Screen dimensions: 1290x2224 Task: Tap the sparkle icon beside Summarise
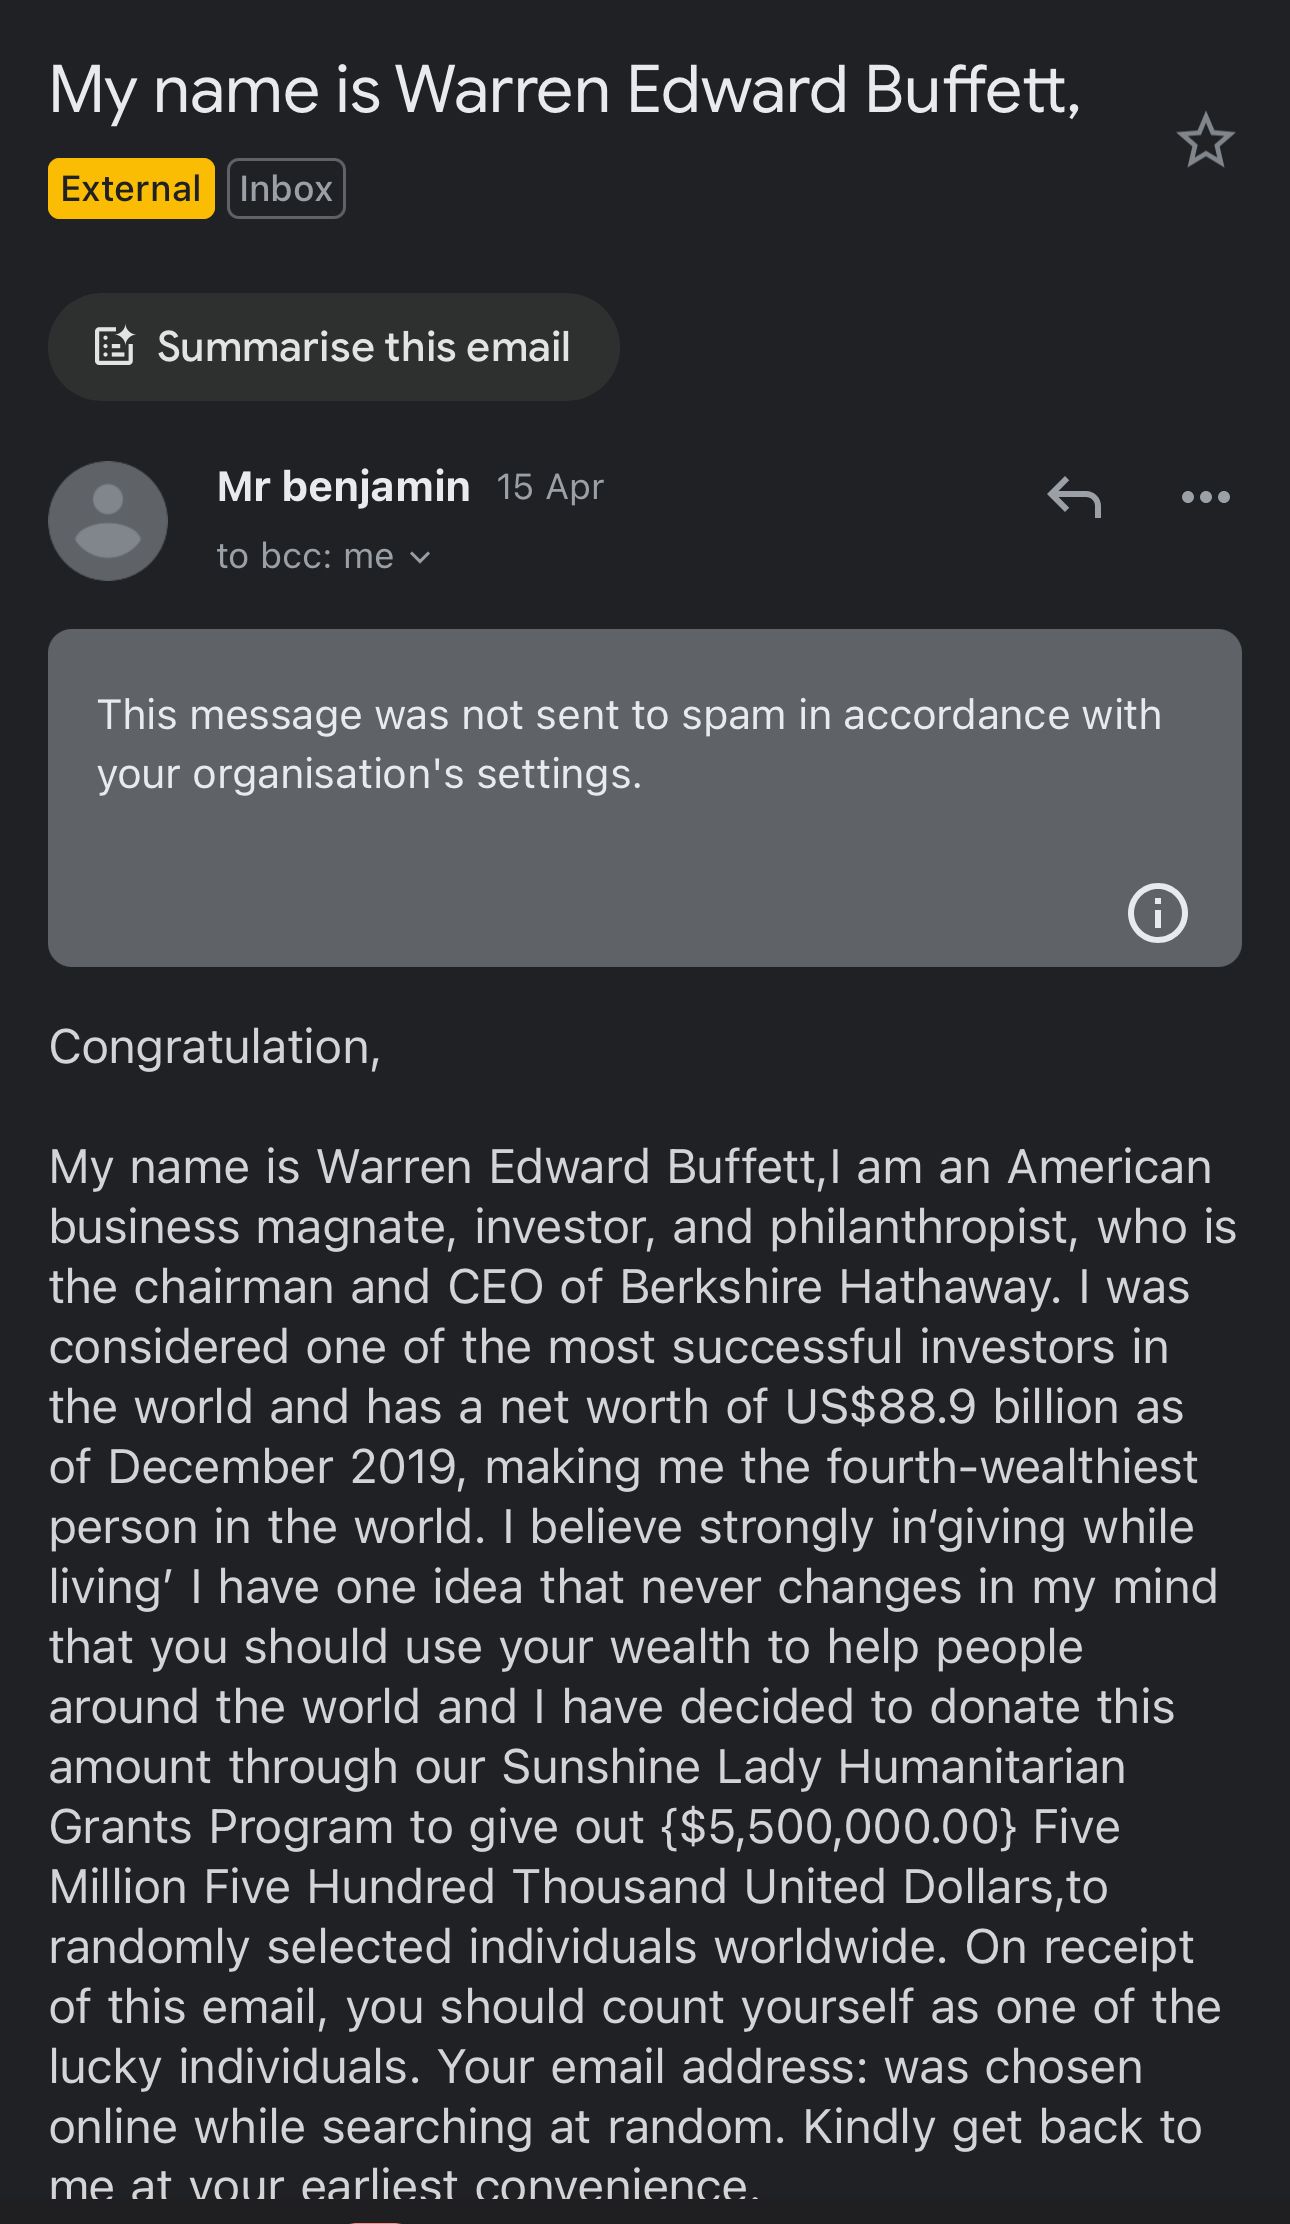pos(114,346)
